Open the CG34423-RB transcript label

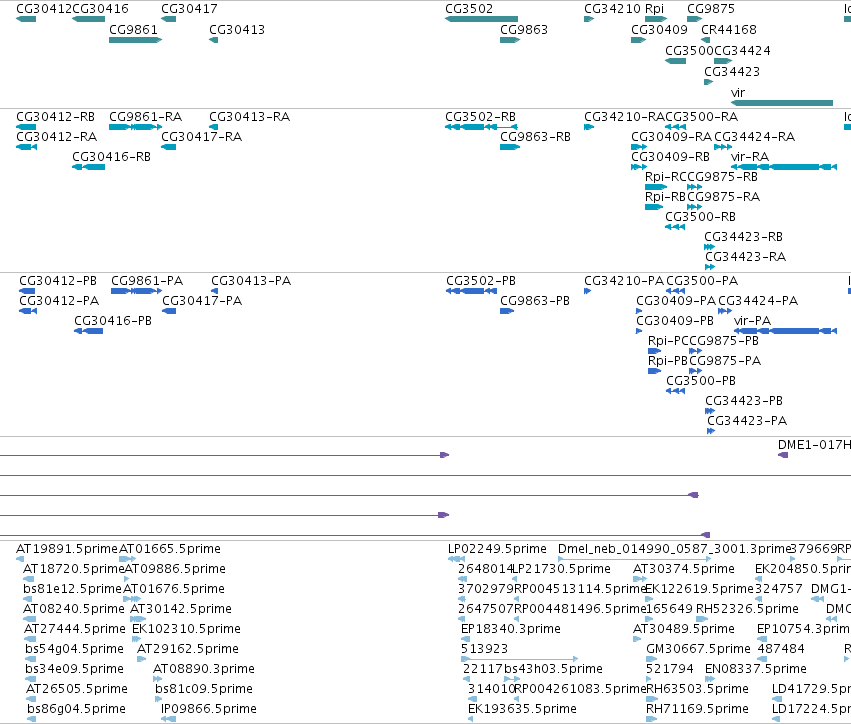coord(744,237)
